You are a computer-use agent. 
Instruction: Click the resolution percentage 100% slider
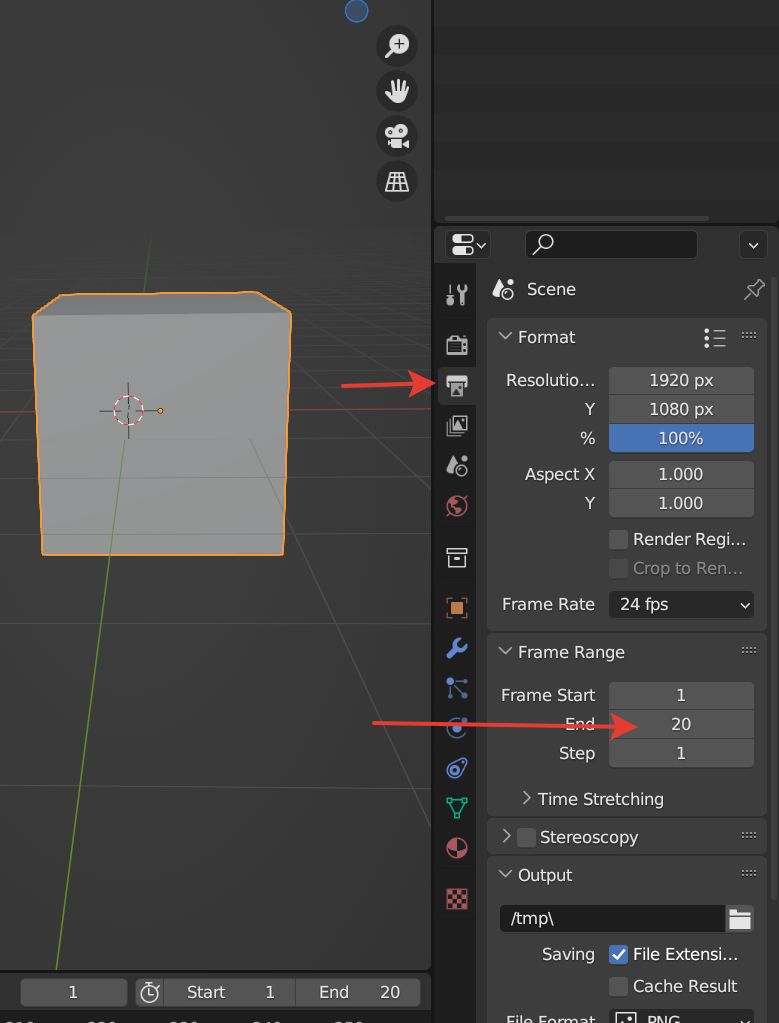pyautogui.click(x=681, y=438)
